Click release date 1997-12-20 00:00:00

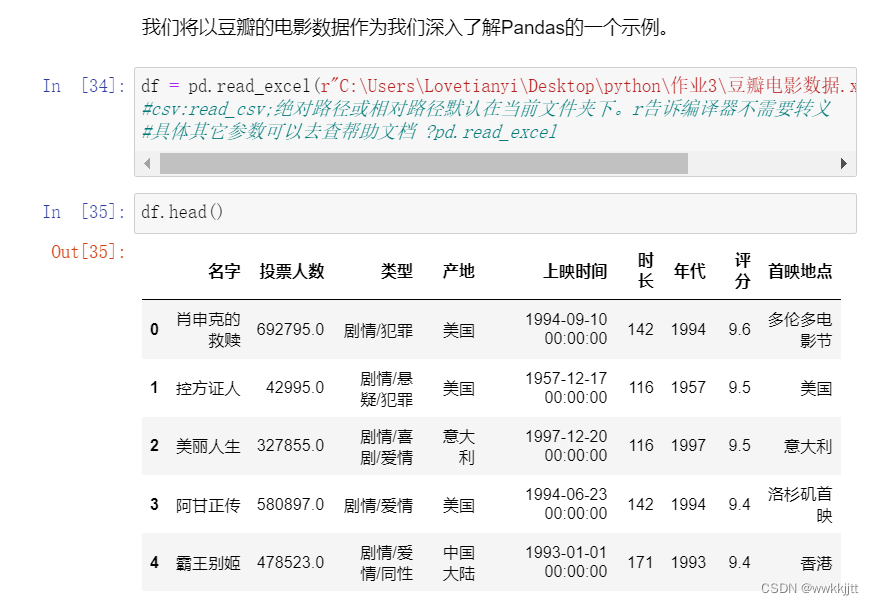point(566,446)
